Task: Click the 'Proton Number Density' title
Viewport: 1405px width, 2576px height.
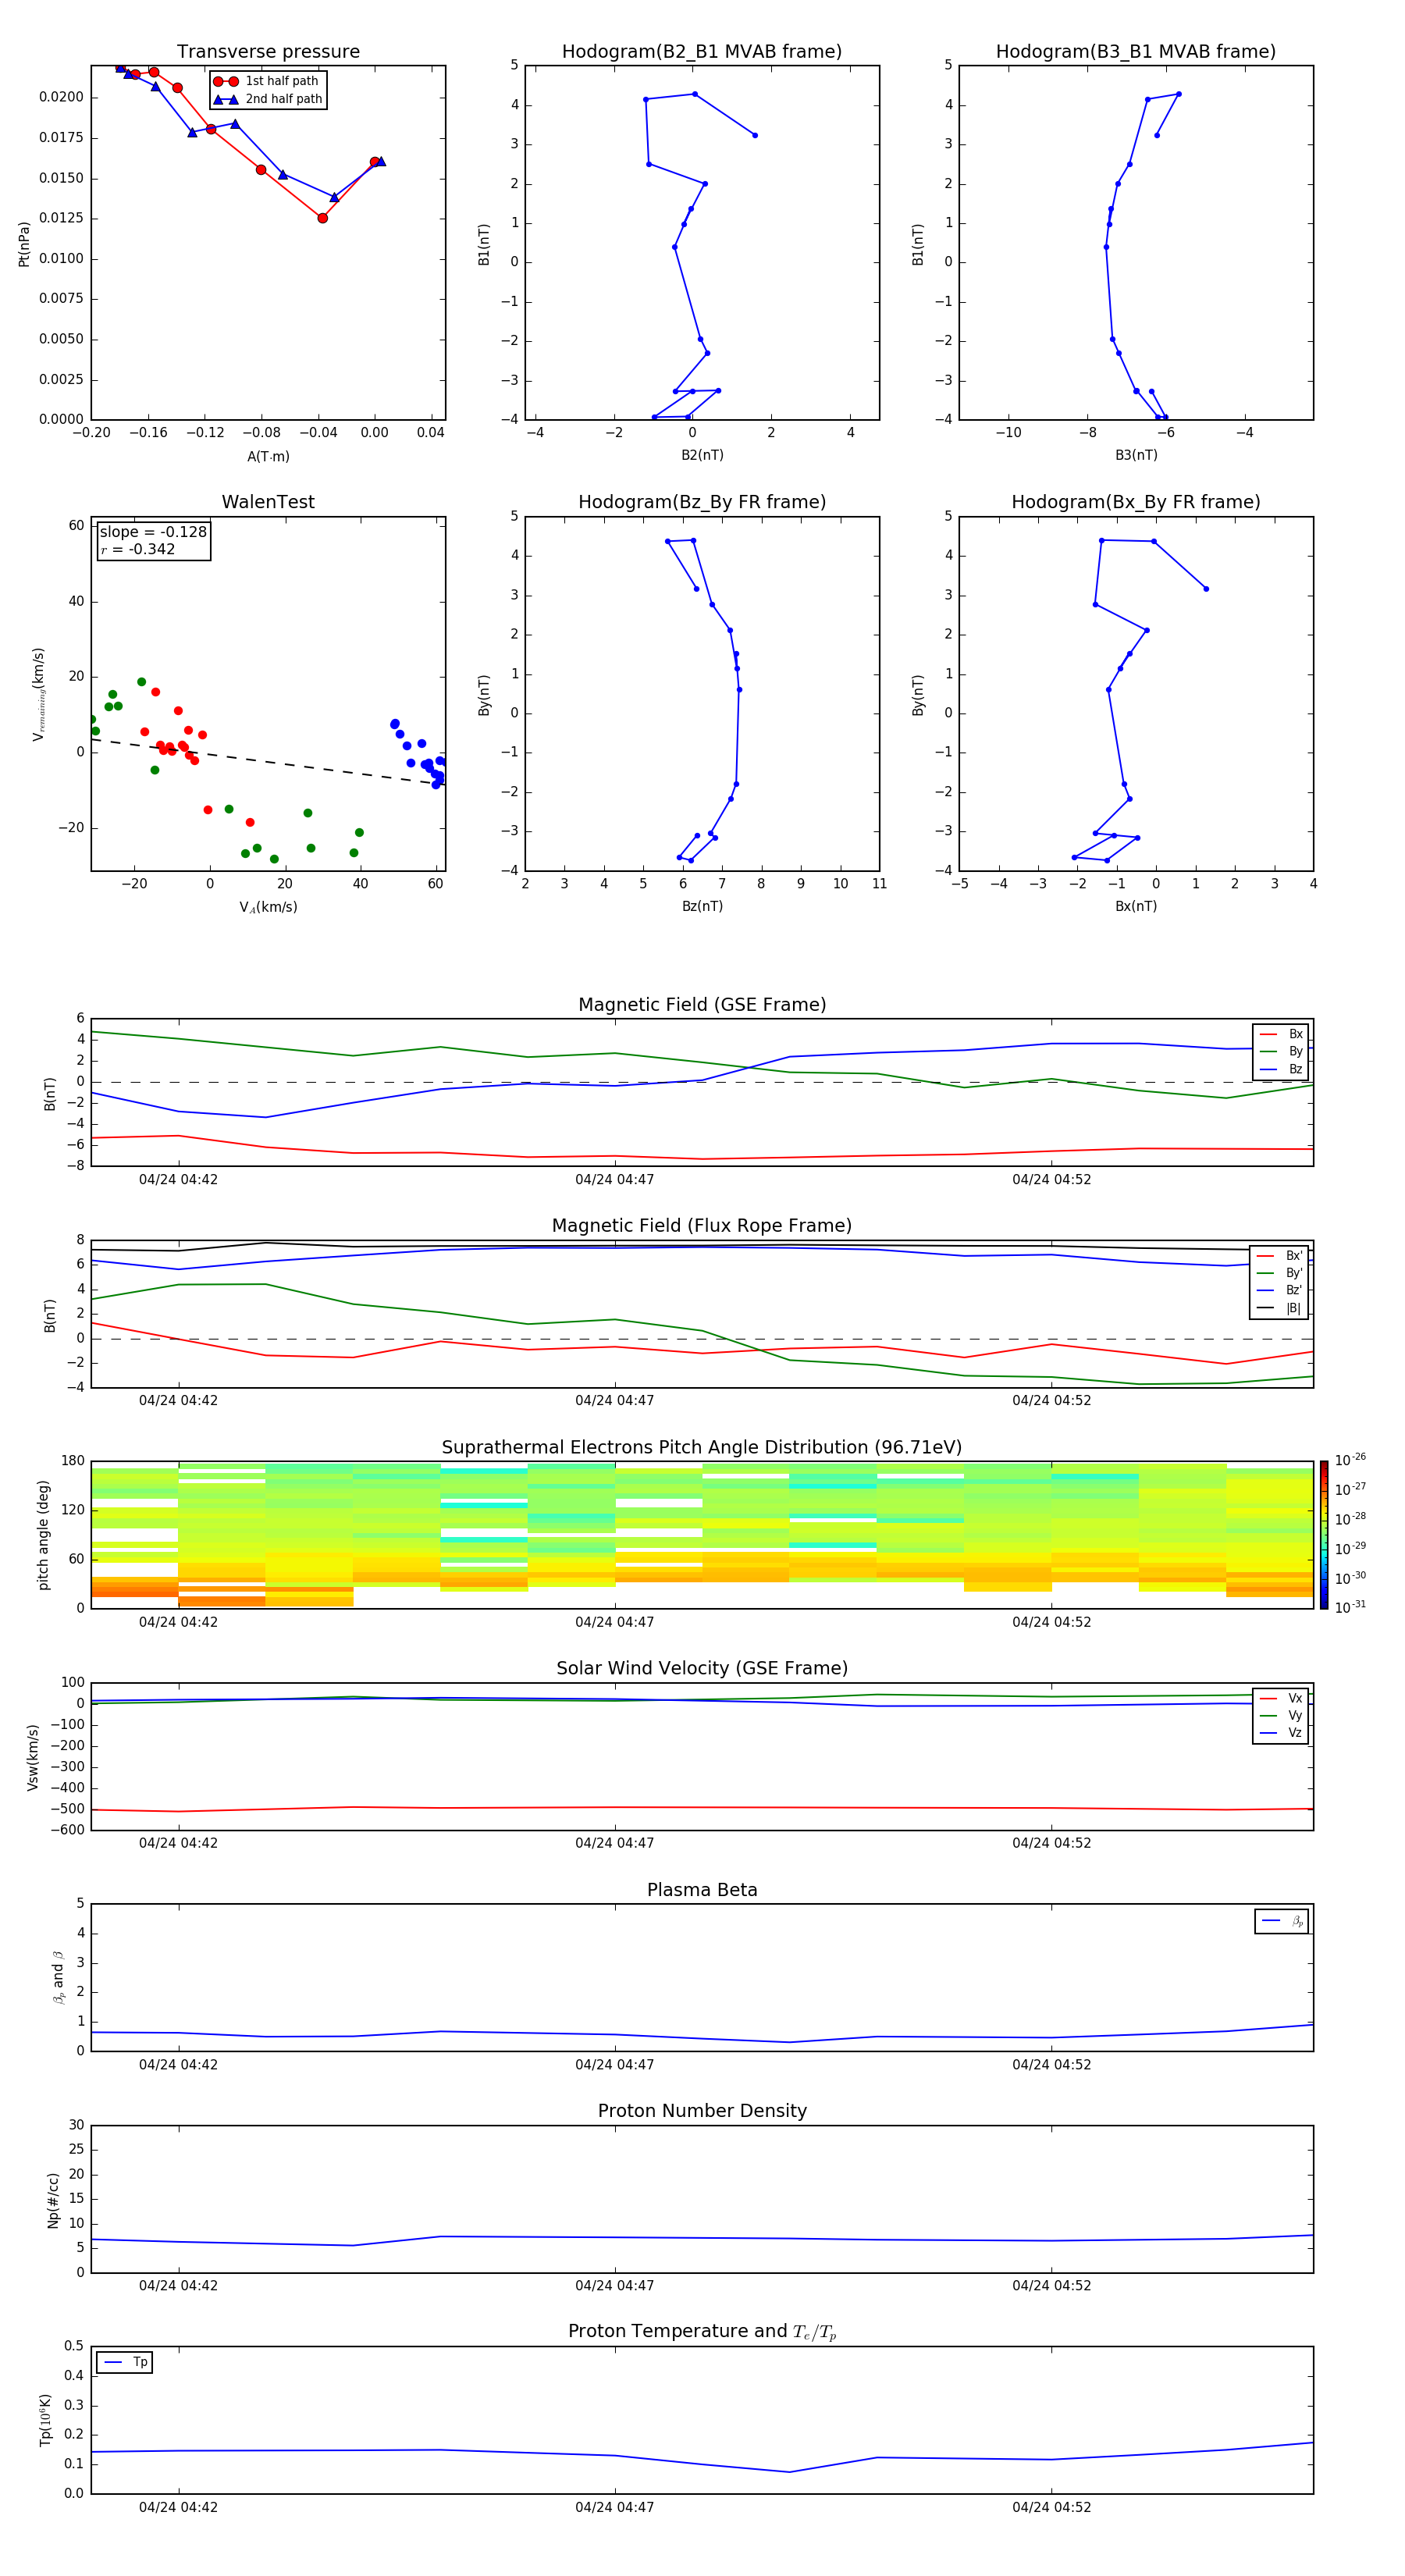Action: click(702, 2111)
